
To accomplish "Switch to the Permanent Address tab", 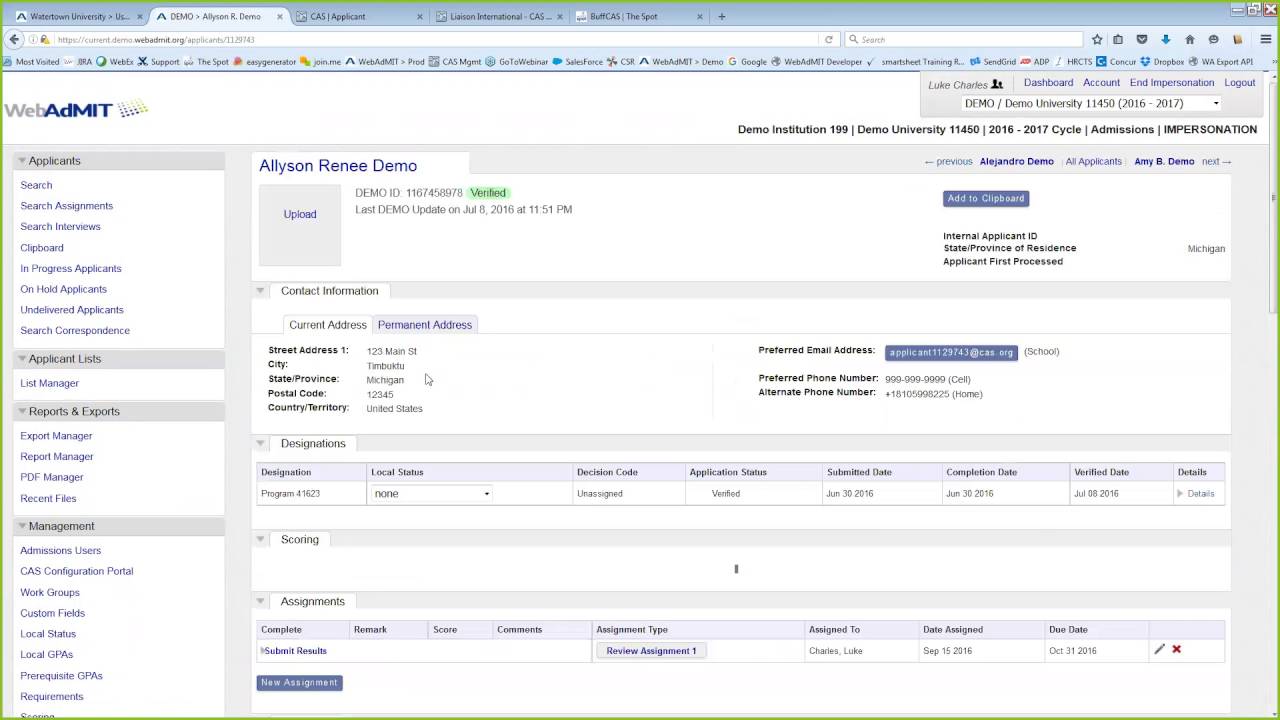I will 425,324.
